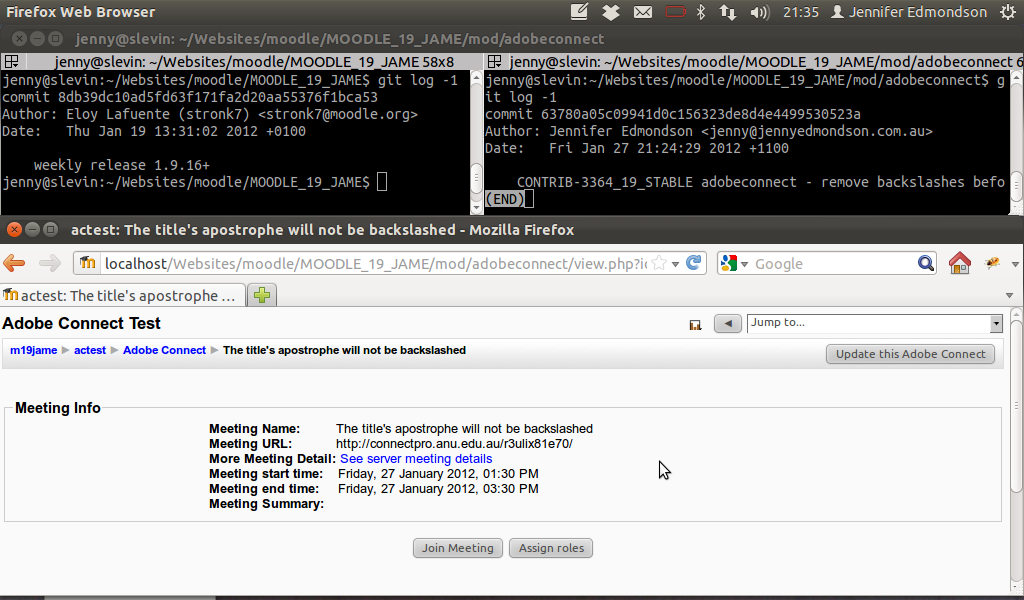
Task: Open URL history dropdown arrow
Action: pyautogui.click(x=675, y=264)
